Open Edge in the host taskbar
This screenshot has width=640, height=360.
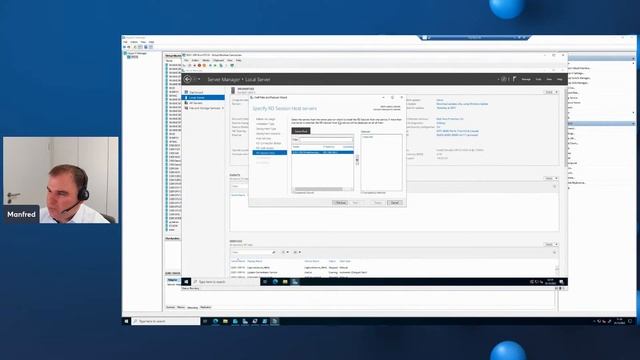coord(216,321)
